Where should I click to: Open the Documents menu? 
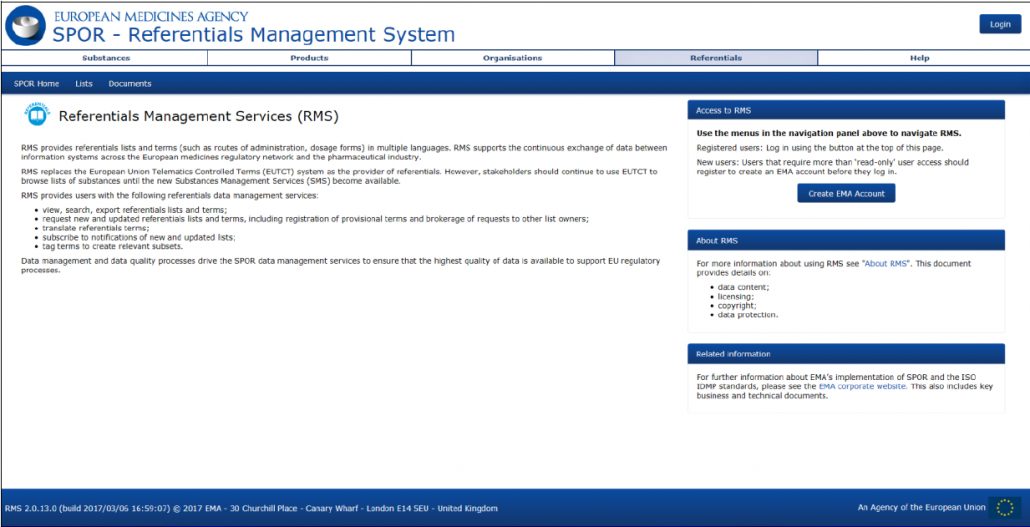pyautogui.click(x=130, y=83)
